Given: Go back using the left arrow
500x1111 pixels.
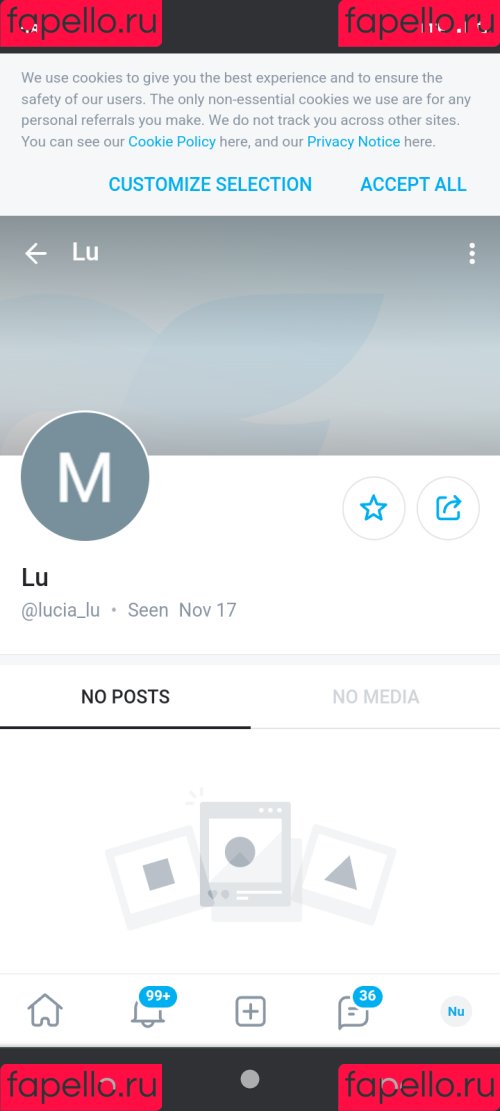Looking at the screenshot, I should [x=35, y=253].
